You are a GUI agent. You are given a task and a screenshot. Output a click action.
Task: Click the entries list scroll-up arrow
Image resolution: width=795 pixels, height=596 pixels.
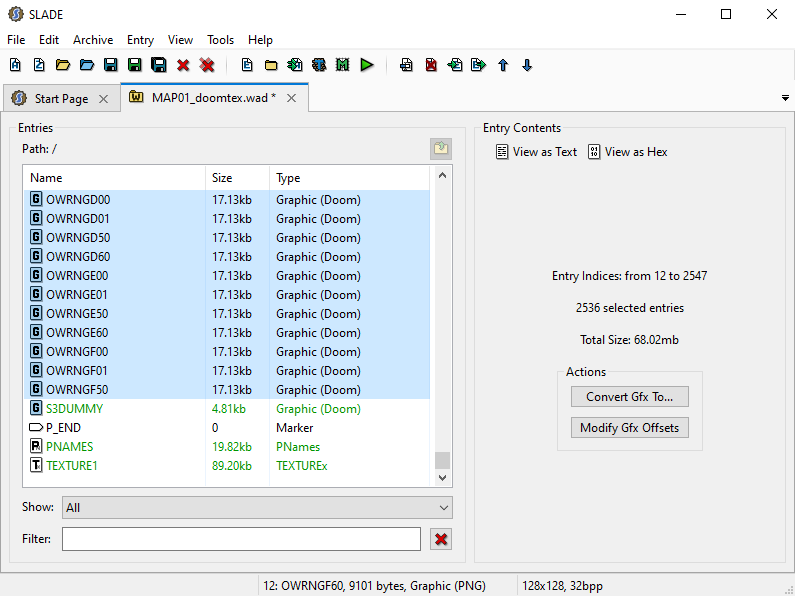tap(443, 176)
